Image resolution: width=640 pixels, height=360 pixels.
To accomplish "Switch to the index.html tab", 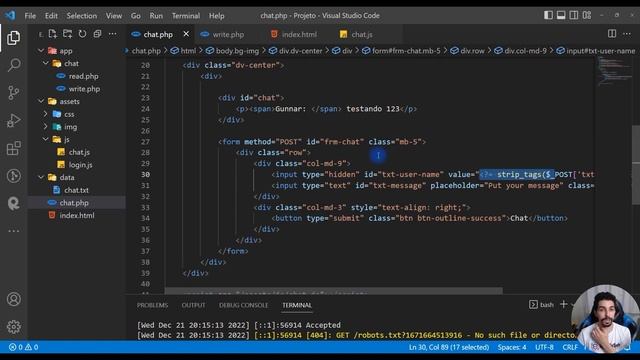I will click(x=299, y=34).
